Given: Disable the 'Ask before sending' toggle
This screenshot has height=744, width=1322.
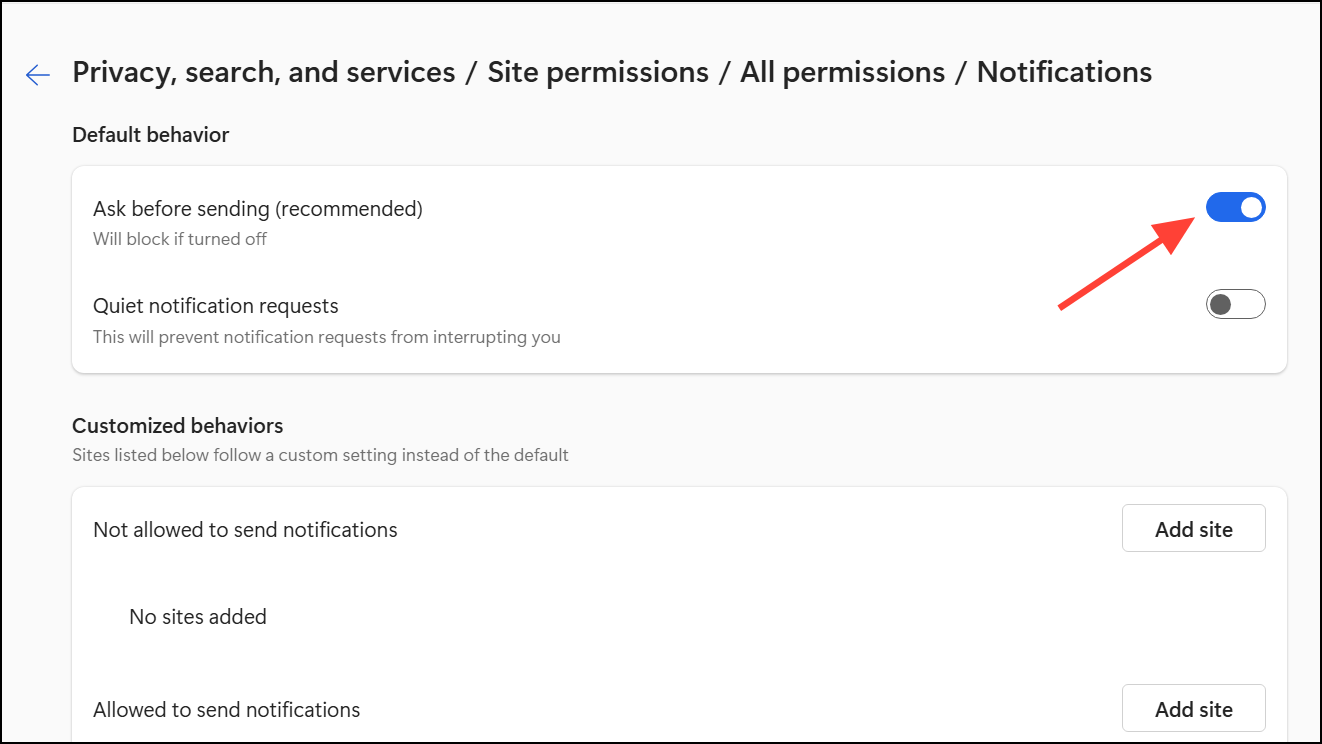Looking at the screenshot, I should point(1235,208).
